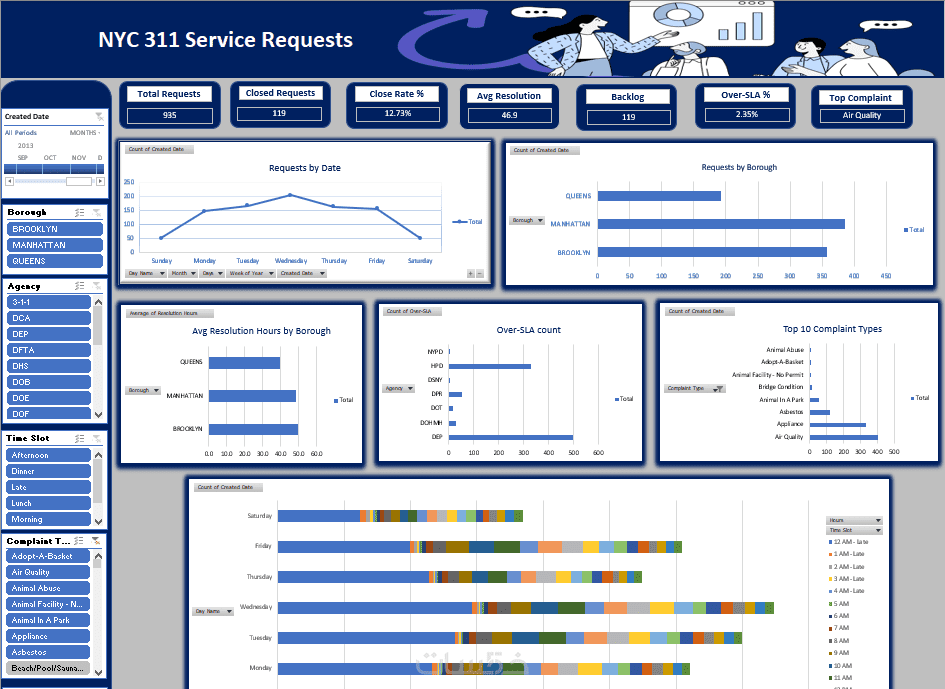Click the Agency slicer scroll down arrow
The image size is (945, 689).
(98, 415)
